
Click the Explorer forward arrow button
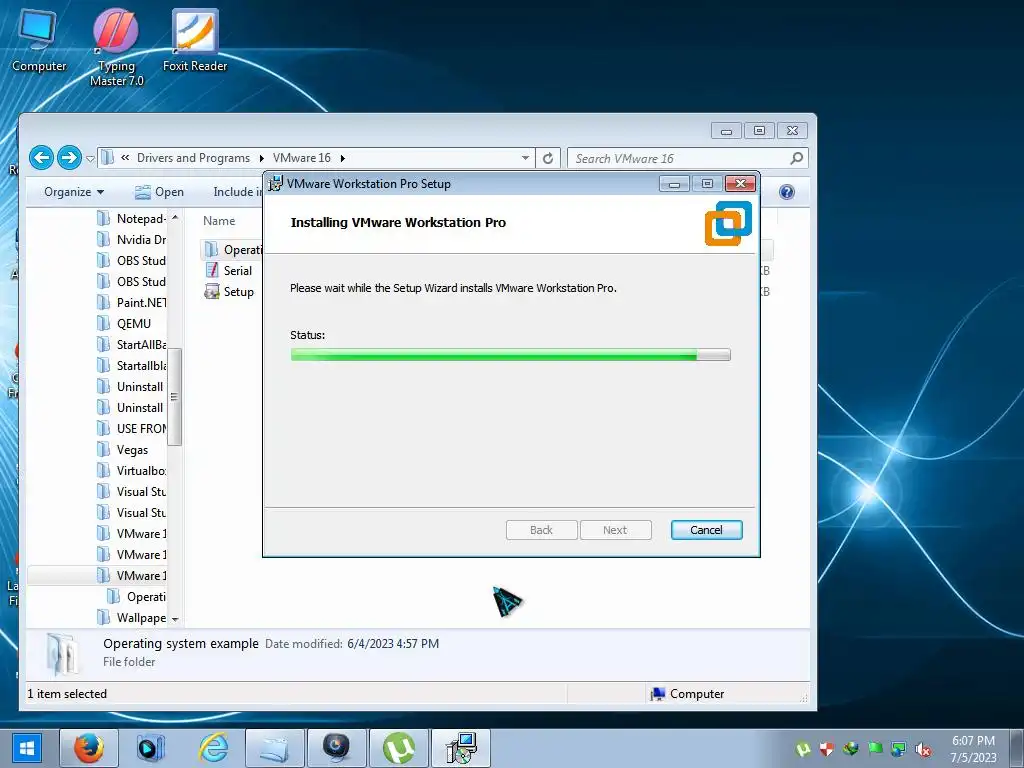[69, 157]
